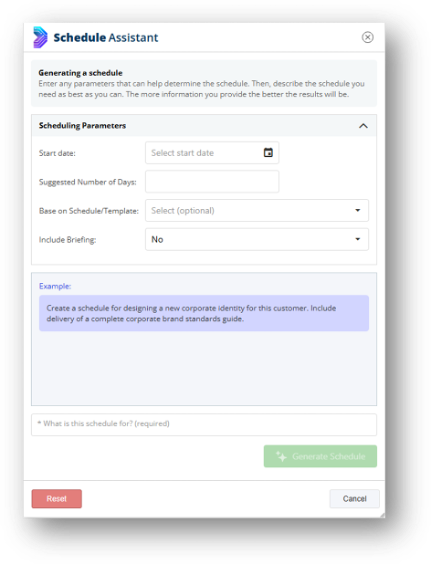The image size is (432, 564).
Task: Focus the Select start date field
Action: pos(212,153)
